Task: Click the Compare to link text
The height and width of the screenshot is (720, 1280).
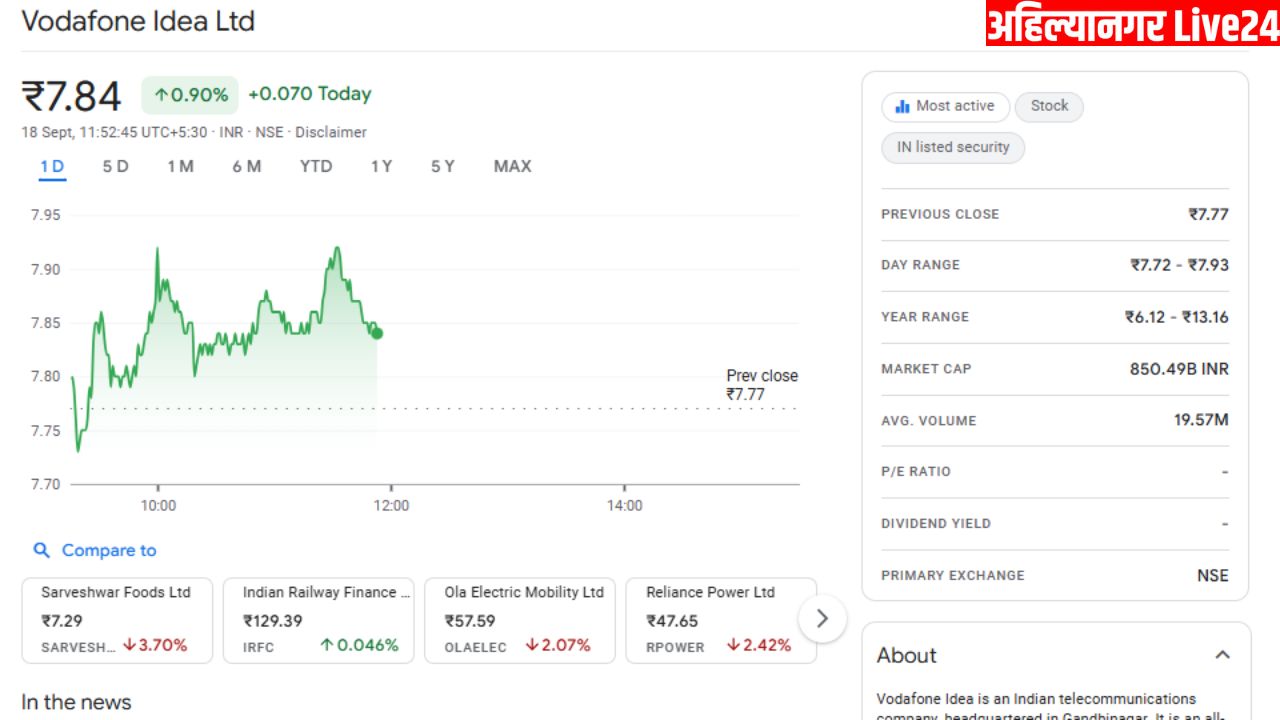Action: [109, 550]
